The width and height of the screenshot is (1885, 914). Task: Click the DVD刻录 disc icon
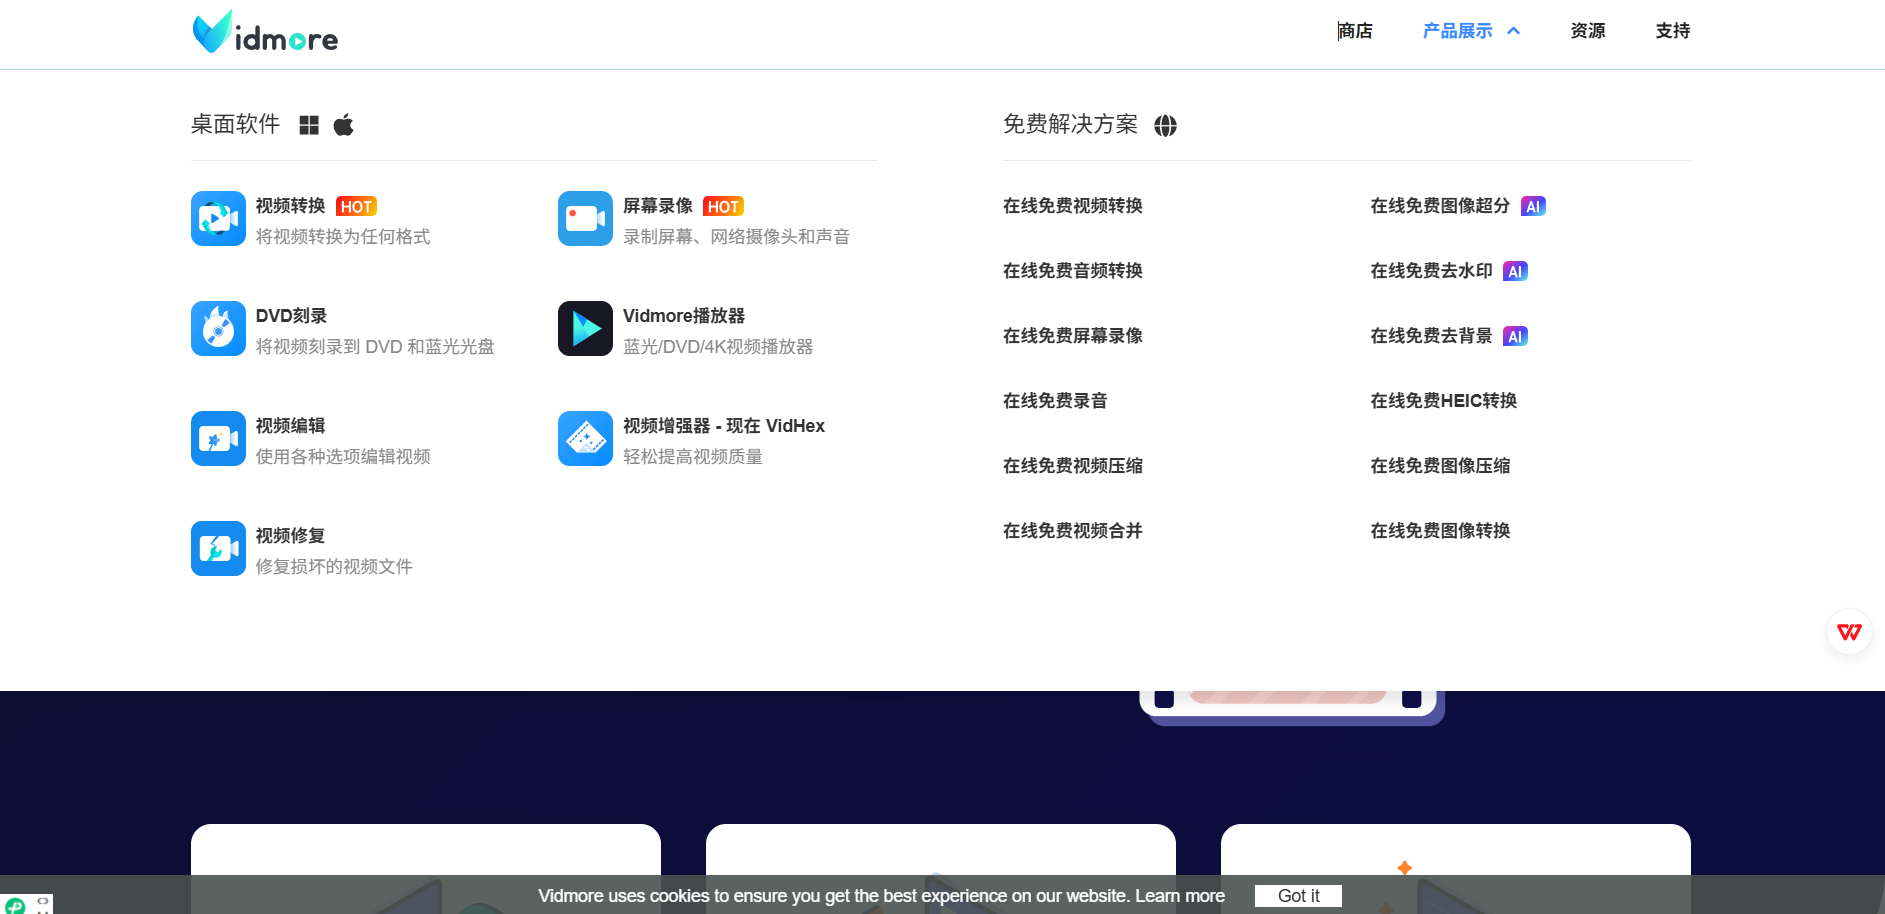pos(218,328)
